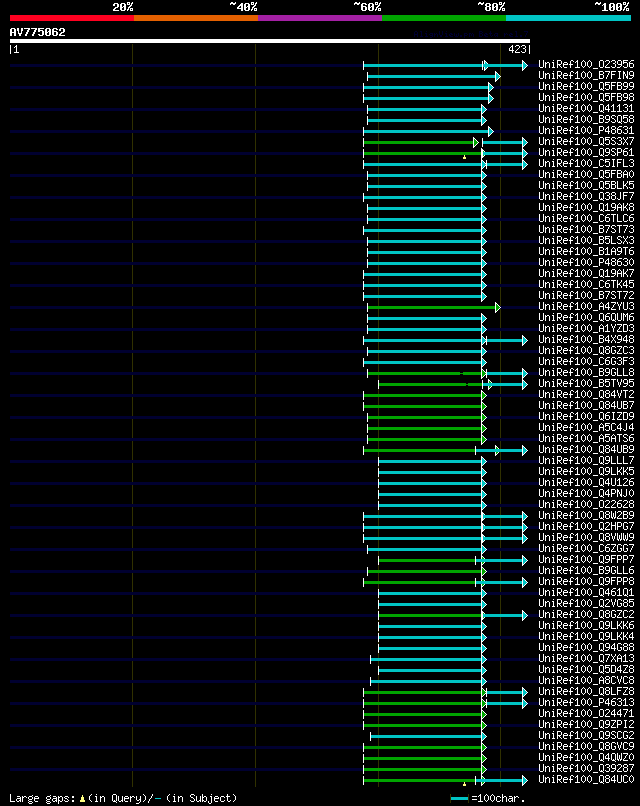
Task: Select label UniRef100_A8CVC8
Action: click(x=587, y=681)
